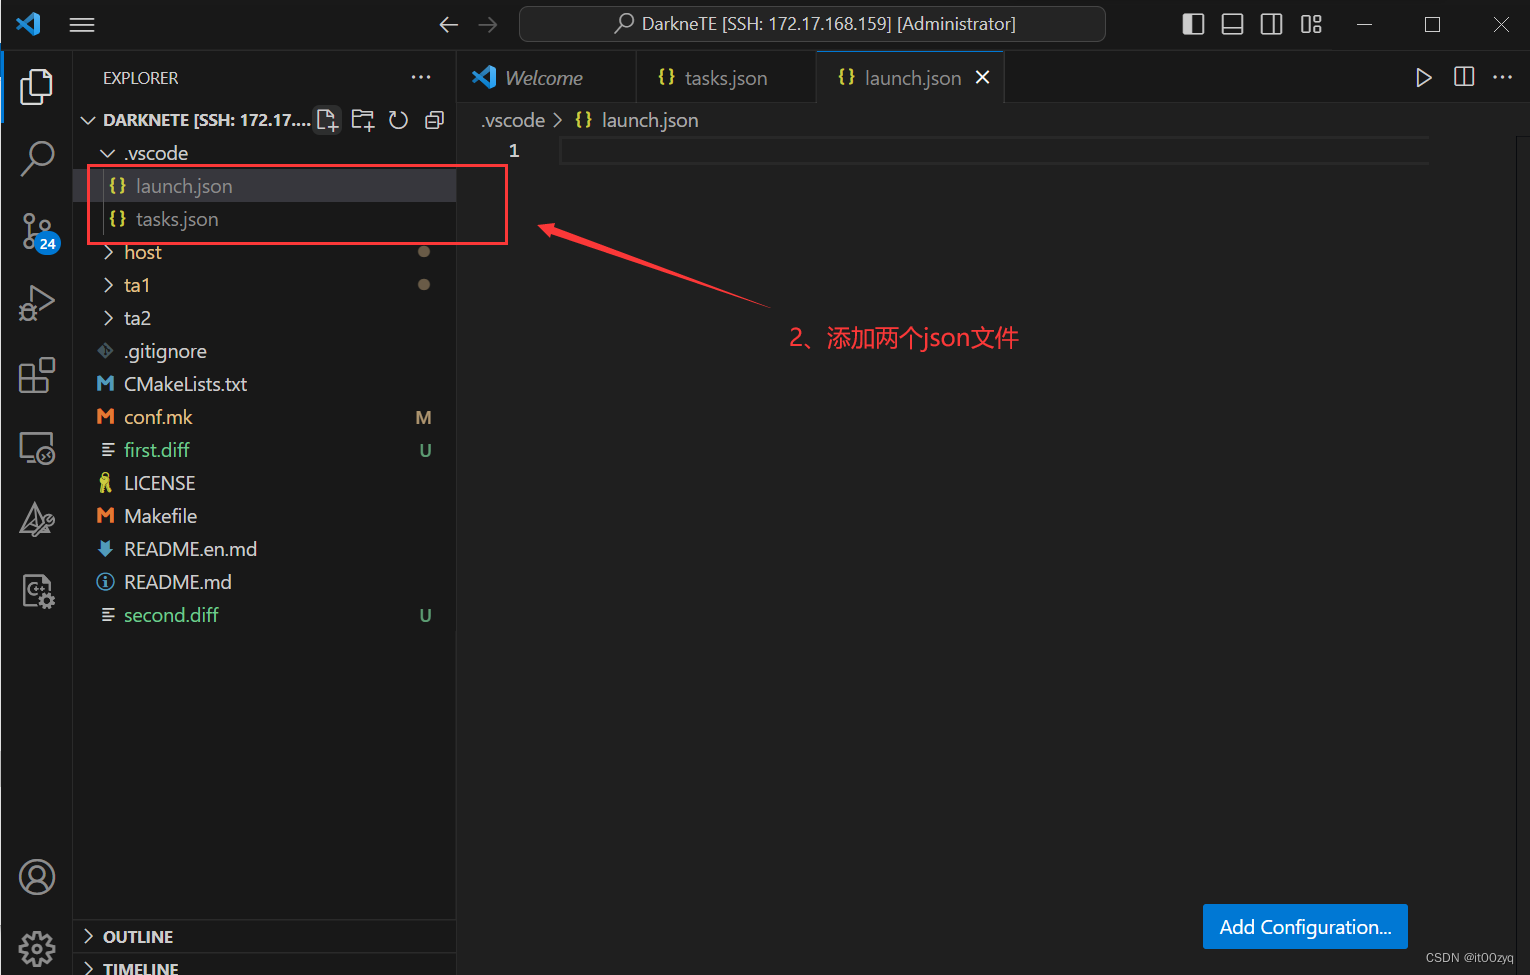
Task: Open second.diff file
Action: pyautogui.click(x=265, y=615)
